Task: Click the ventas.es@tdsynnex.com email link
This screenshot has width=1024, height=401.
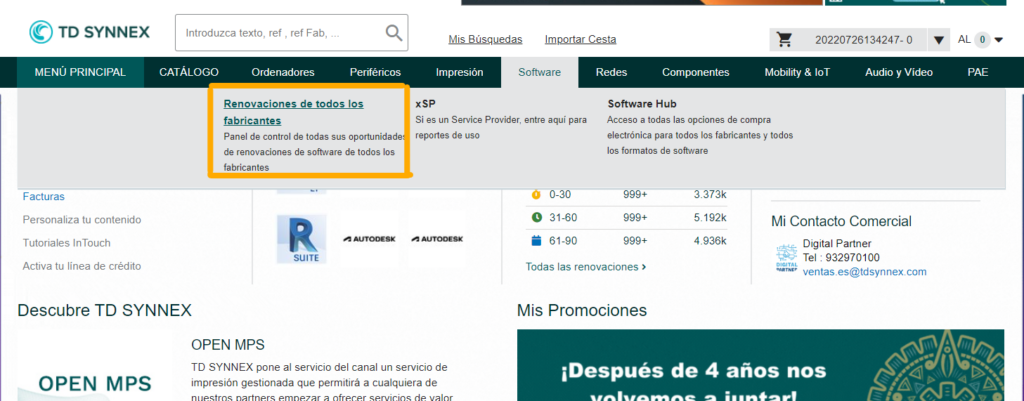Action: pyautogui.click(x=865, y=272)
